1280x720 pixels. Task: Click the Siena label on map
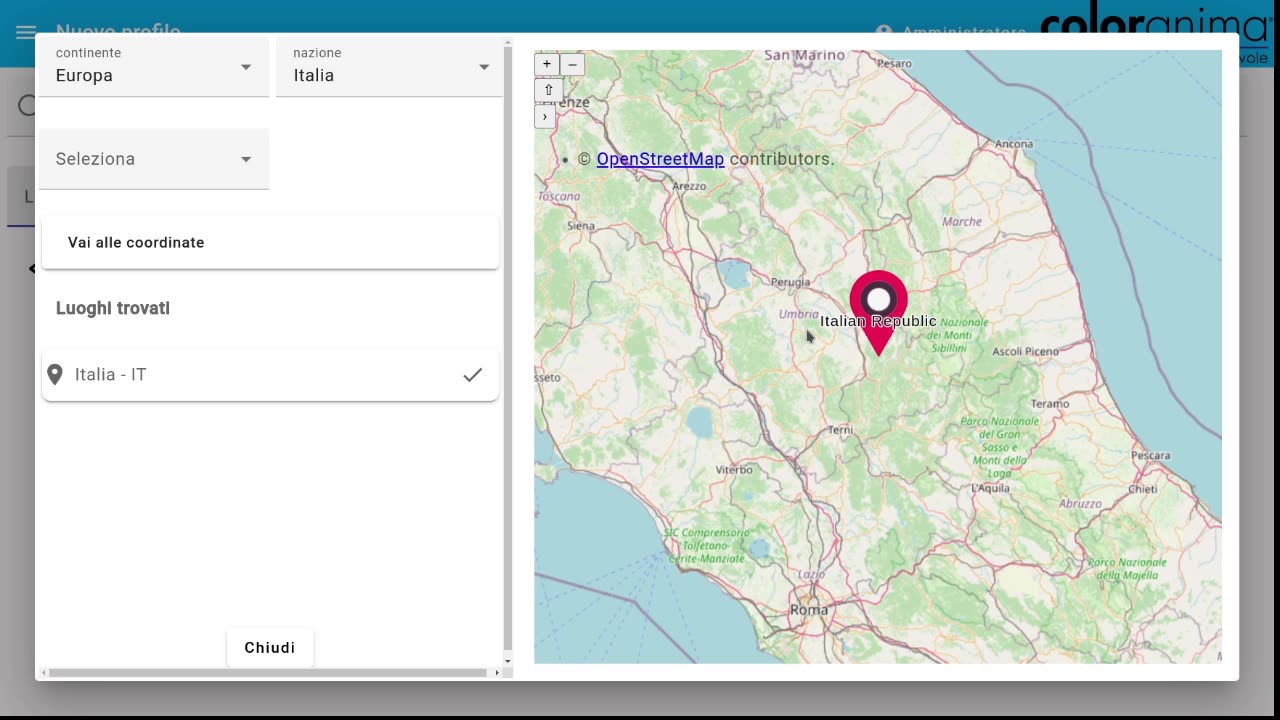pyautogui.click(x=581, y=226)
